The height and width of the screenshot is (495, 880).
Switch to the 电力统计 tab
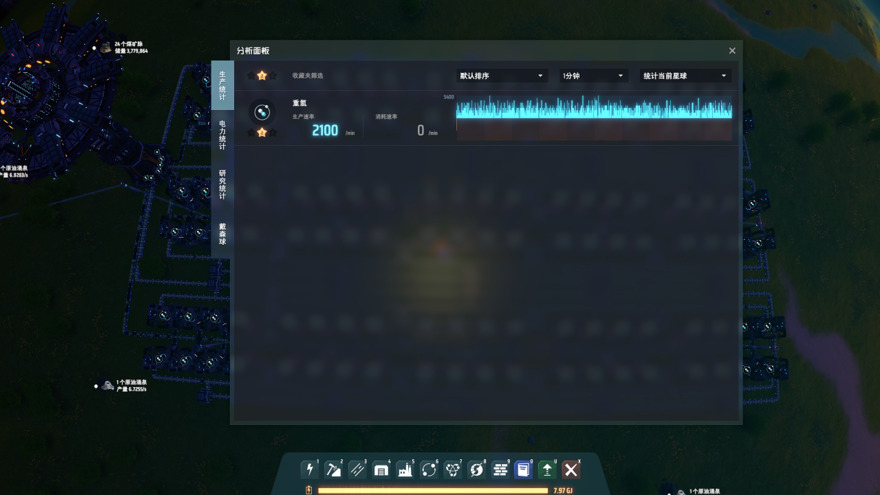point(222,135)
